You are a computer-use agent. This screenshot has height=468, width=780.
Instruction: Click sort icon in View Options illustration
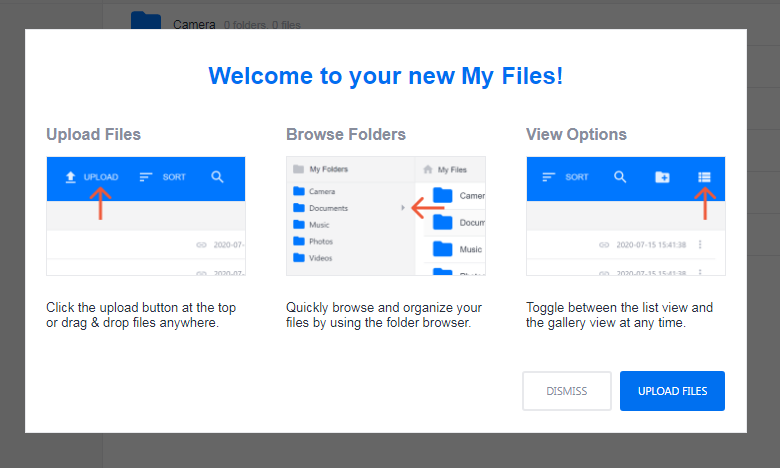(549, 177)
